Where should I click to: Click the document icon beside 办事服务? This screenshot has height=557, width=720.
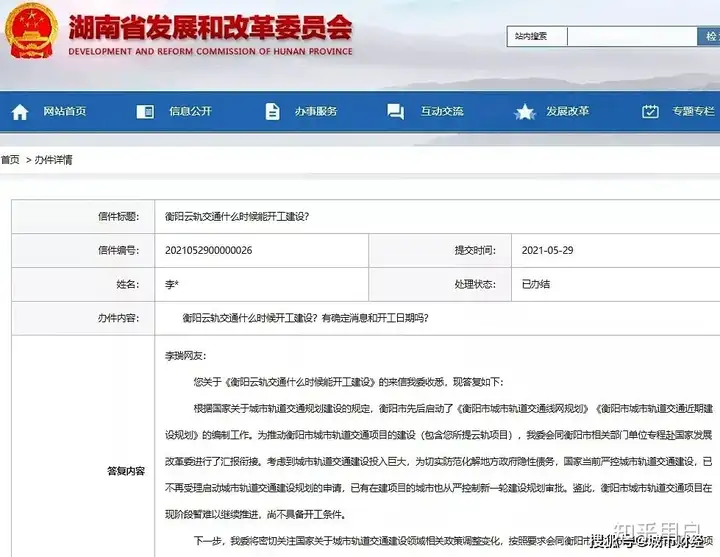(x=272, y=112)
